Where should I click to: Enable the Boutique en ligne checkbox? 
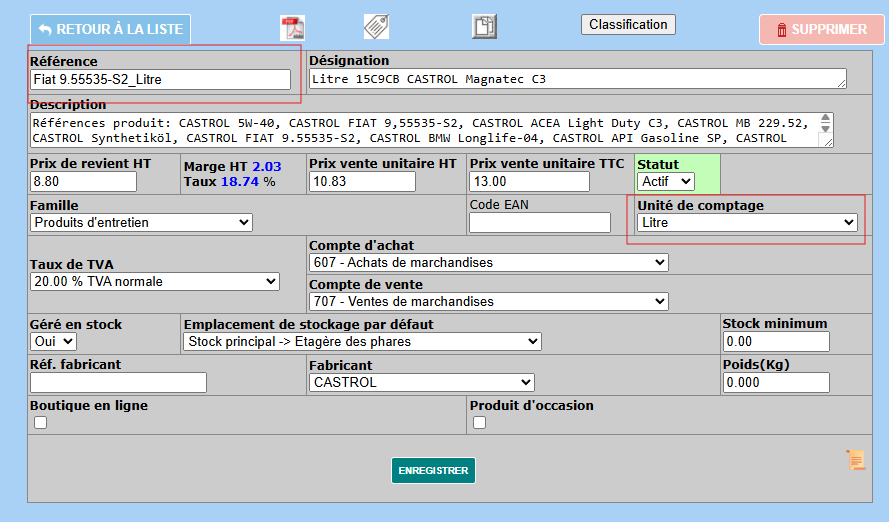click(x=40, y=423)
